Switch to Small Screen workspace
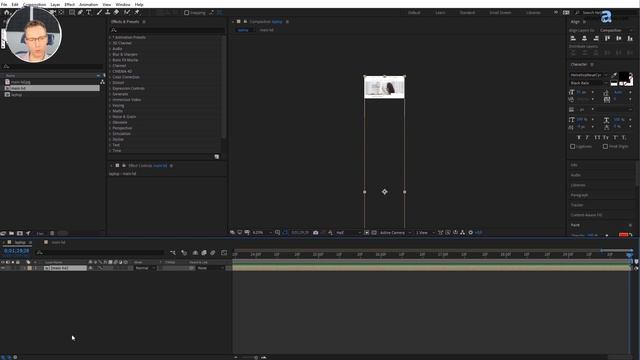Image resolution: width=640 pixels, height=360 pixels. (500, 13)
